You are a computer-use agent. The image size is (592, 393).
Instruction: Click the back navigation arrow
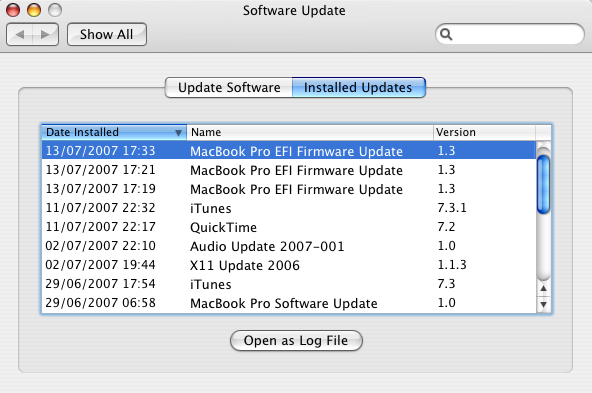(20, 34)
